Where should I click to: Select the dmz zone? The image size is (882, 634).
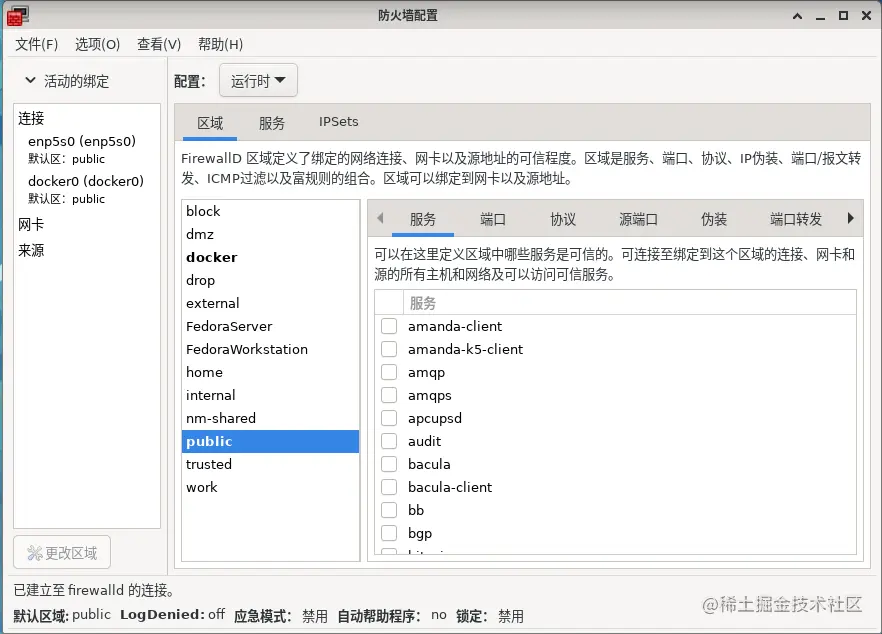pos(271,234)
